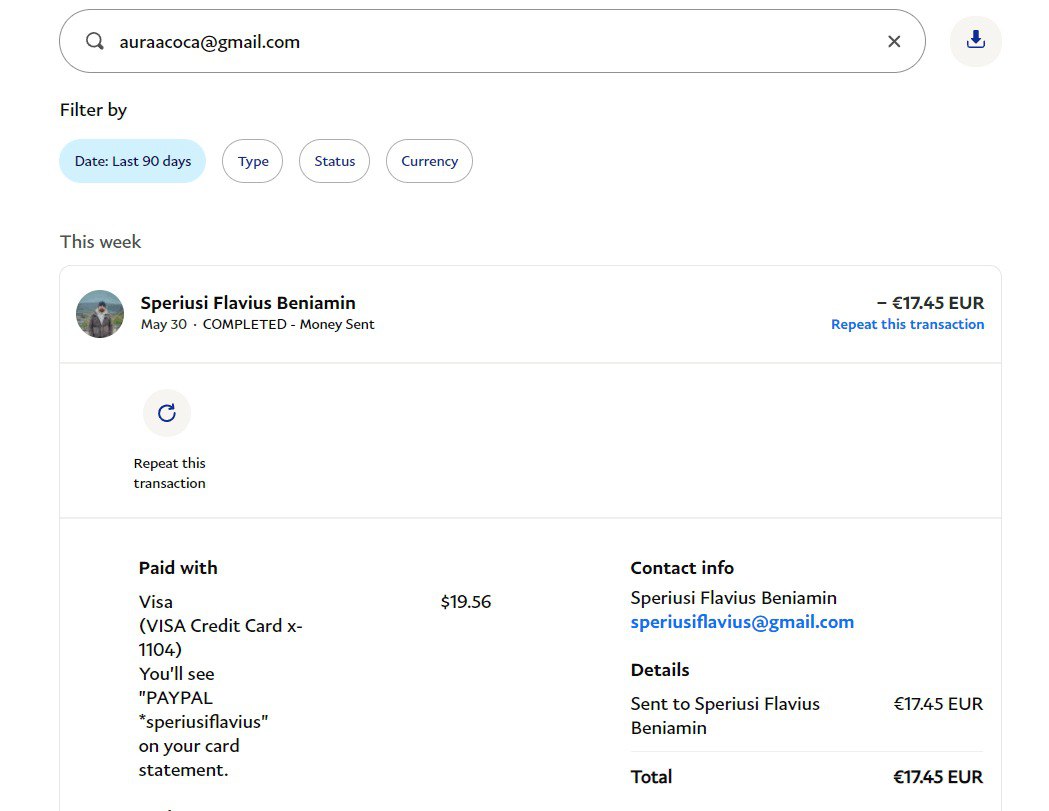1049x811 pixels.
Task: Focus the search box containing auraacoca@gmail.com
Action: [490, 42]
